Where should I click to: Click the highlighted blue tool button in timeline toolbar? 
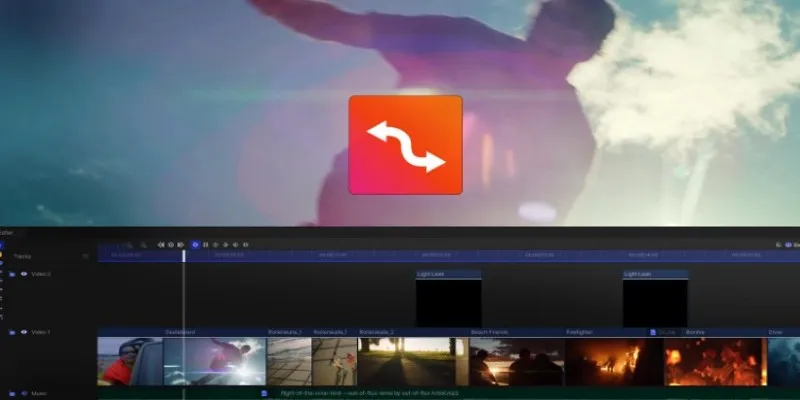[195, 245]
